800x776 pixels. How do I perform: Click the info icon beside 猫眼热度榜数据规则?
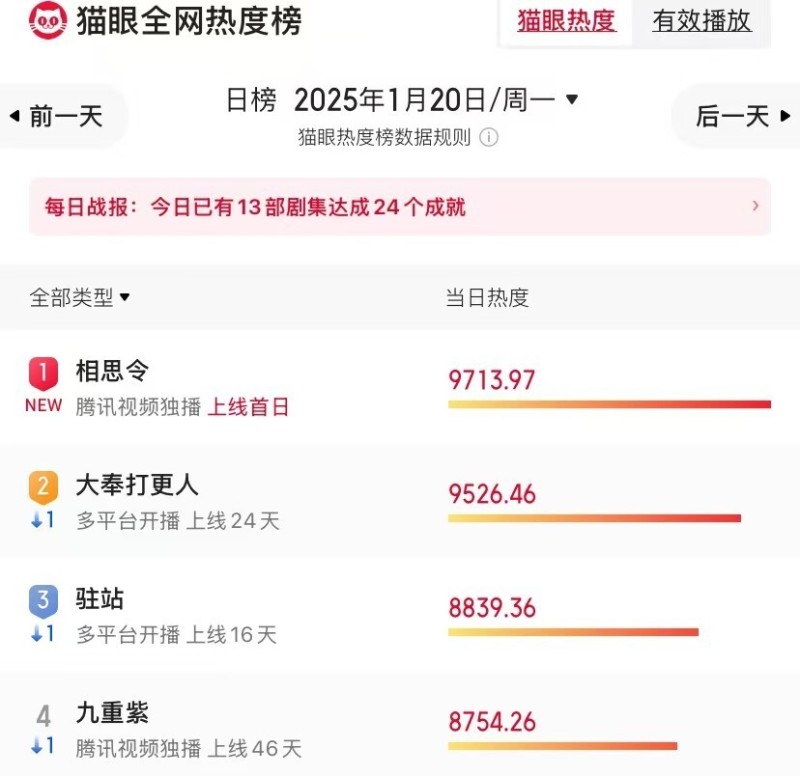click(489, 138)
